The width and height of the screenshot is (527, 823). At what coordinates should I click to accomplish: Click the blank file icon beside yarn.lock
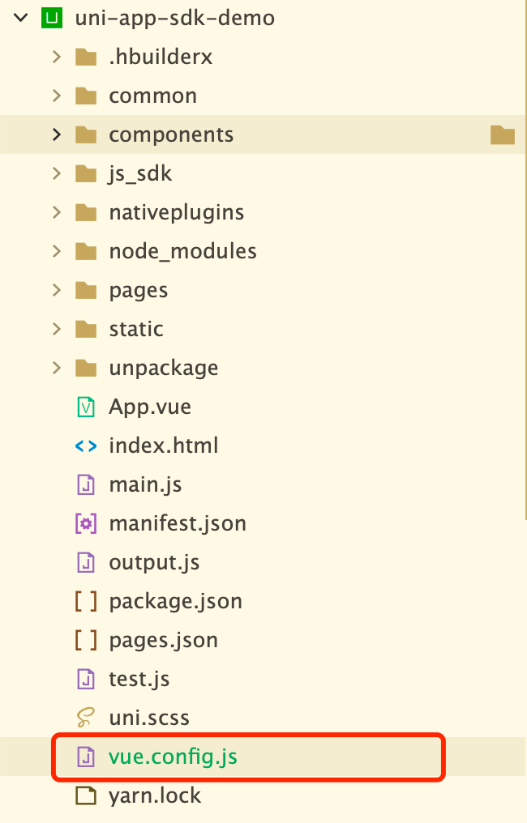86,796
